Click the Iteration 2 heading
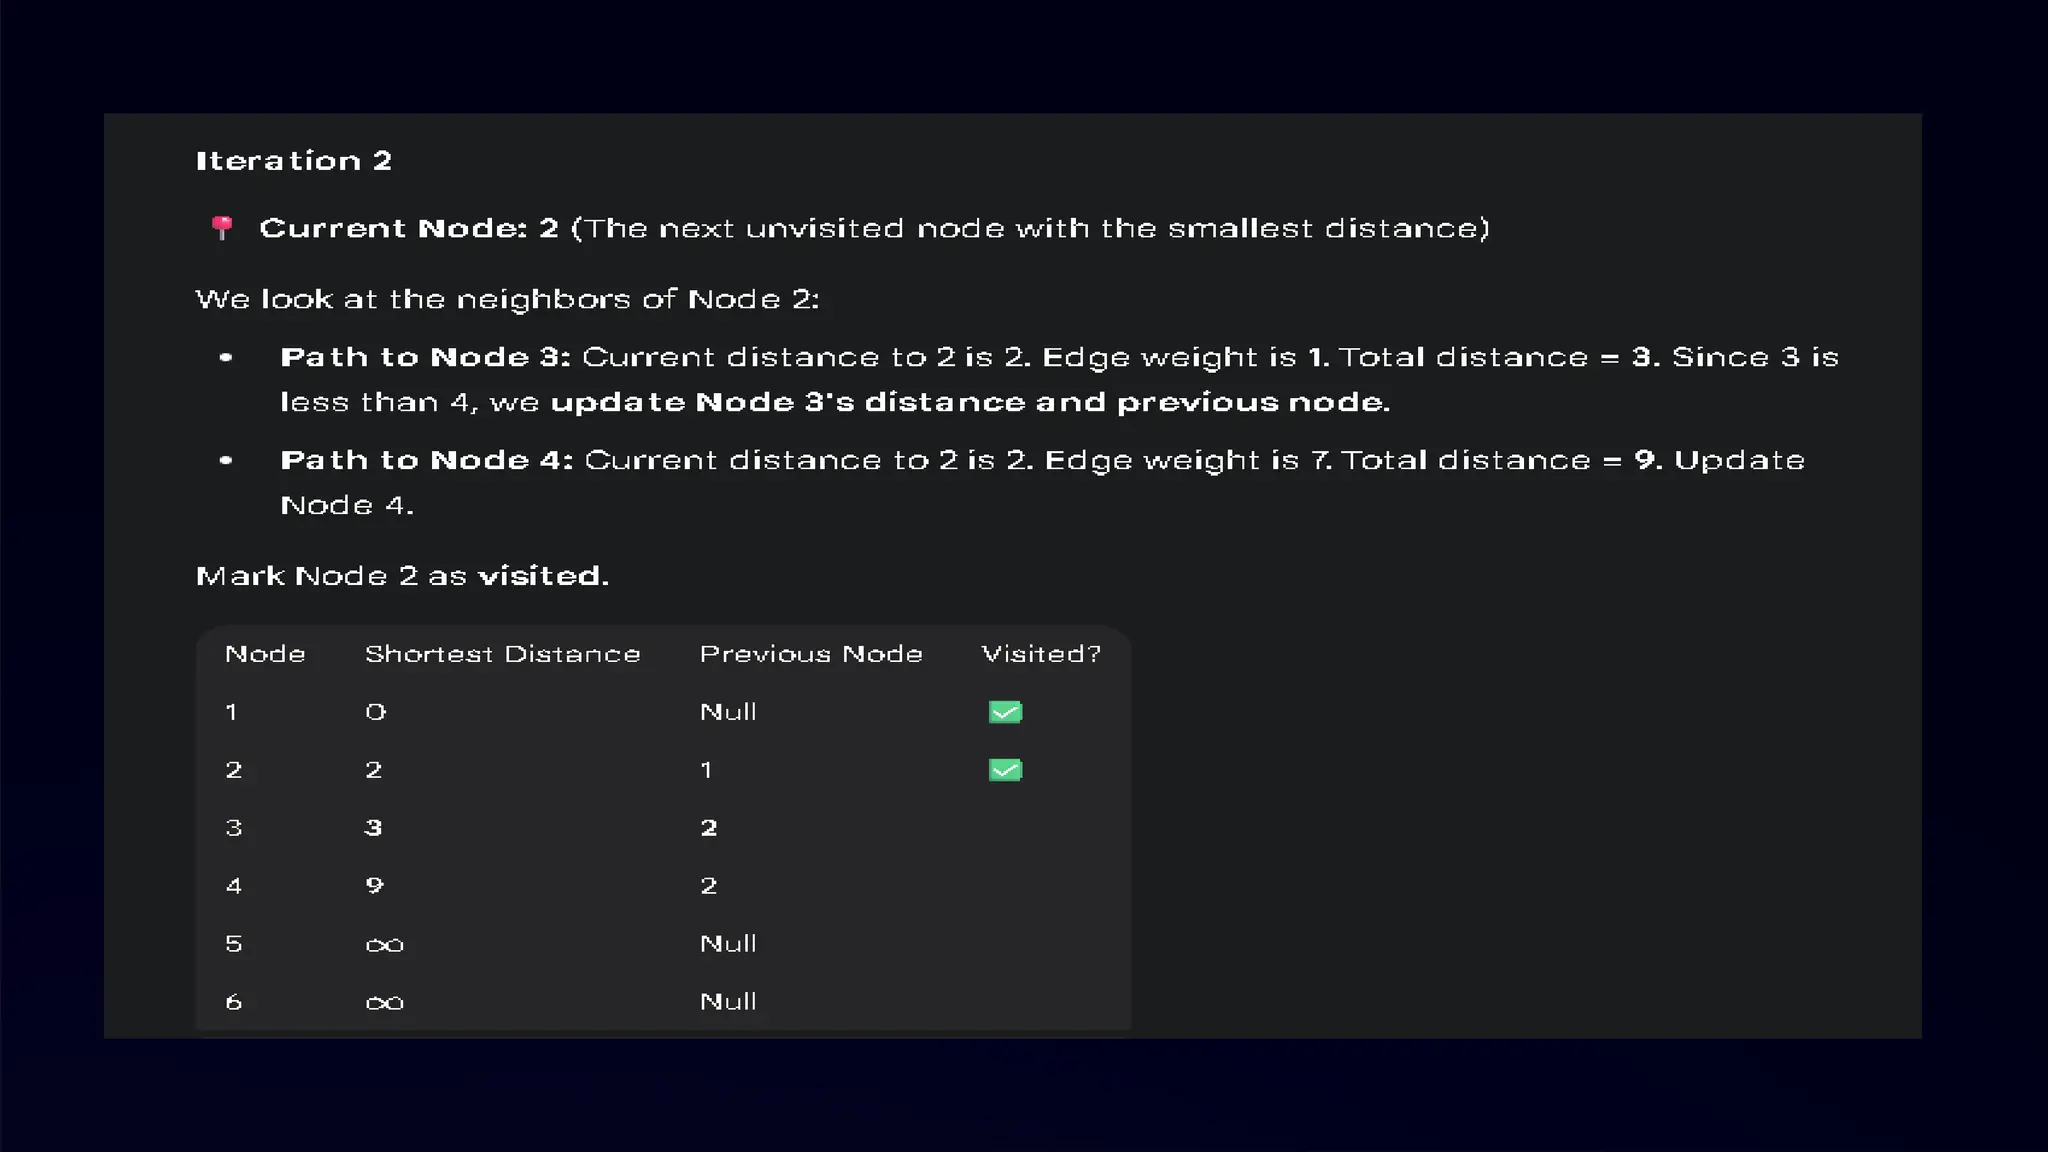Image resolution: width=2048 pixels, height=1152 pixels. [293, 161]
